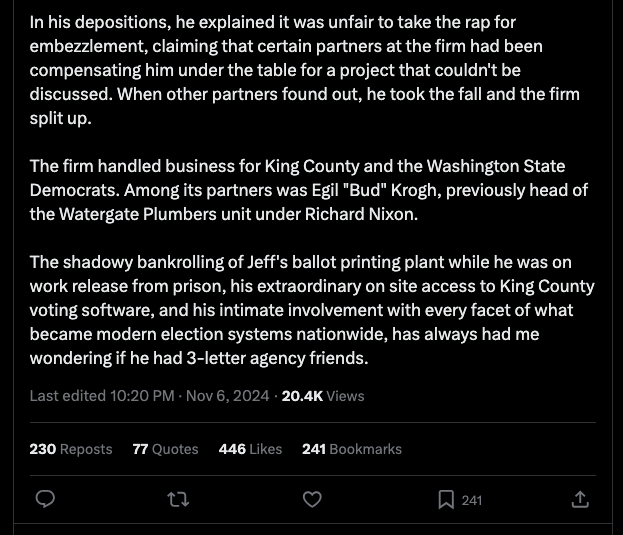
Task: Click the Nov 6, 2024 date
Action: click(x=228, y=396)
